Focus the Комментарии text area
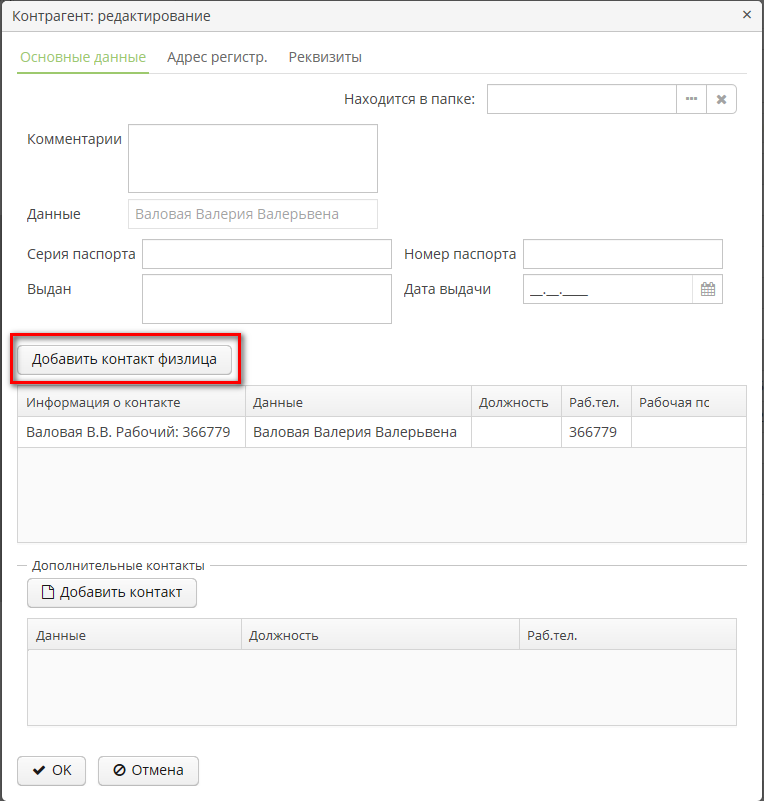764x801 pixels. click(252, 158)
